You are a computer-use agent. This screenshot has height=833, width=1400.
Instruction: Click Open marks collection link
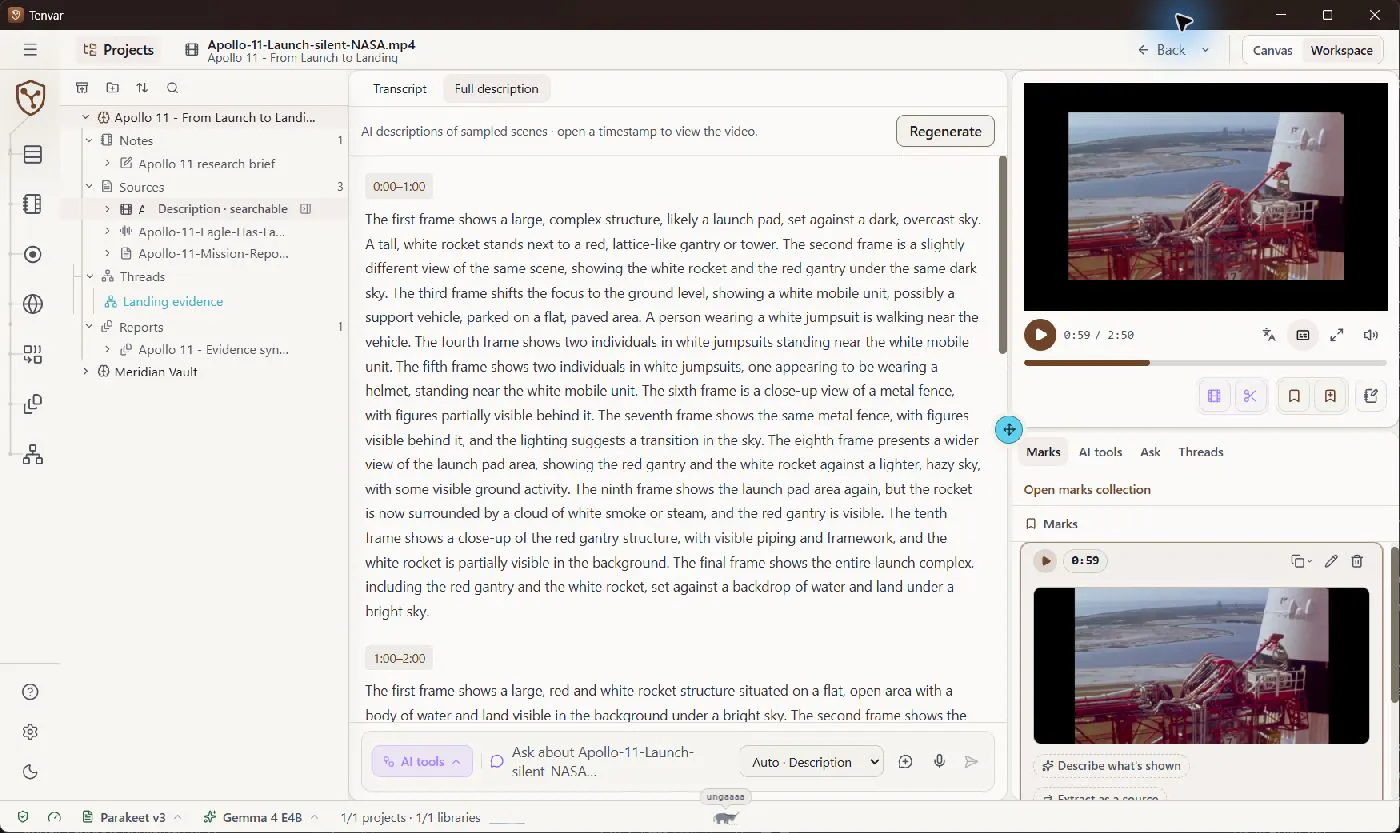point(1087,489)
